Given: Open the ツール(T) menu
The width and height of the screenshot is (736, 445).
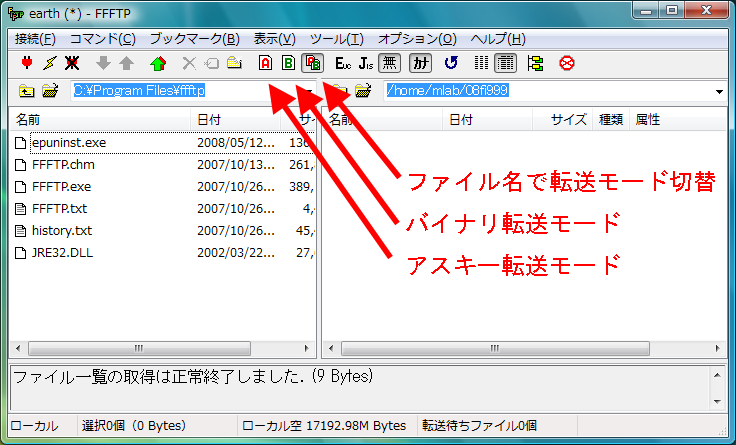Looking at the screenshot, I should click(x=337, y=38).
